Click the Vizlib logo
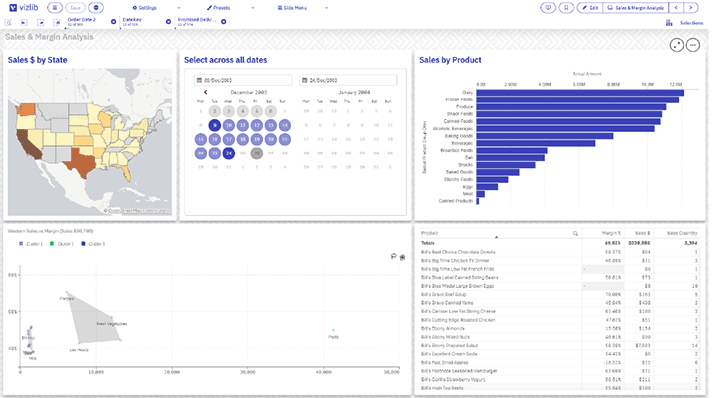Image resolution: width=720 pixels, height=398 pixels. tap(24, 7)
